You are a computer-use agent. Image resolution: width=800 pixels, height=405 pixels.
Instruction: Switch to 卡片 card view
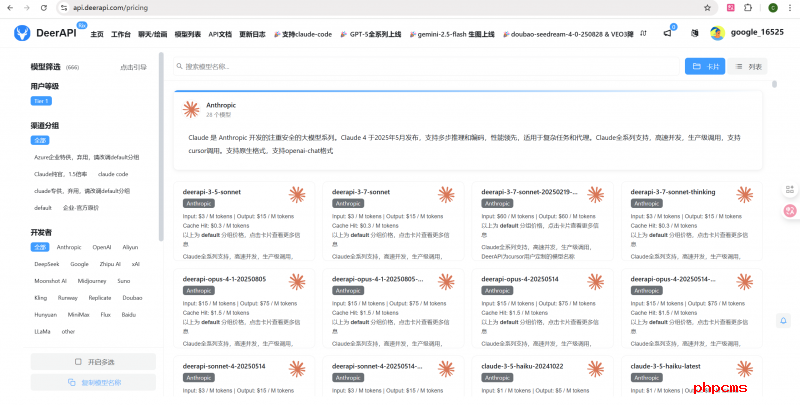click(705, 66)
